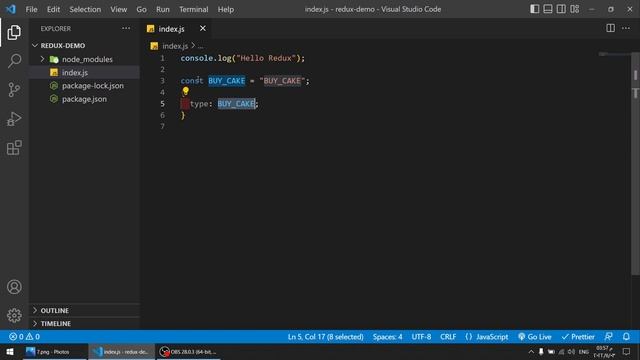Image resolution: width=640 pixels, height=360 pixels.
Task: Split the editor to the right
Action: point(610,28)
